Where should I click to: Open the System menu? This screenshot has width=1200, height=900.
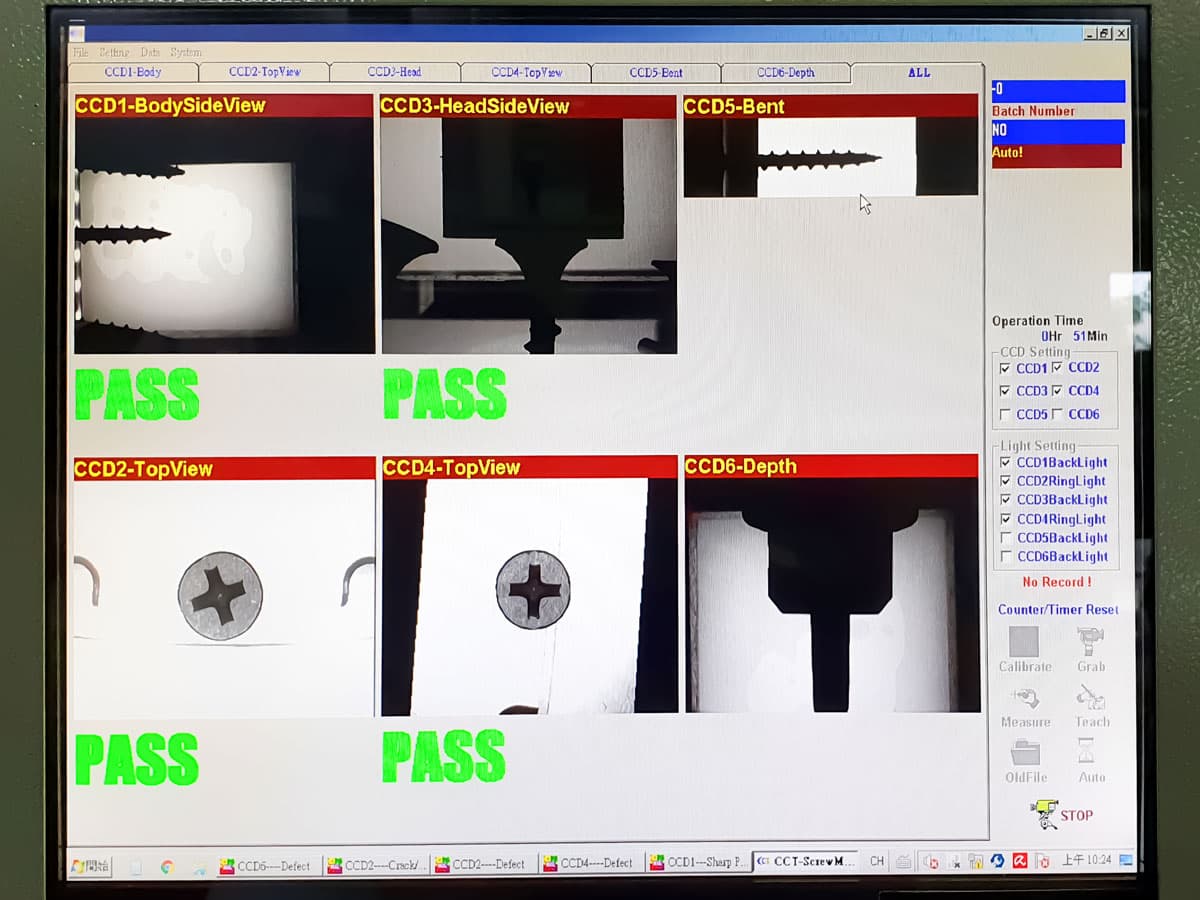[185, 52]
